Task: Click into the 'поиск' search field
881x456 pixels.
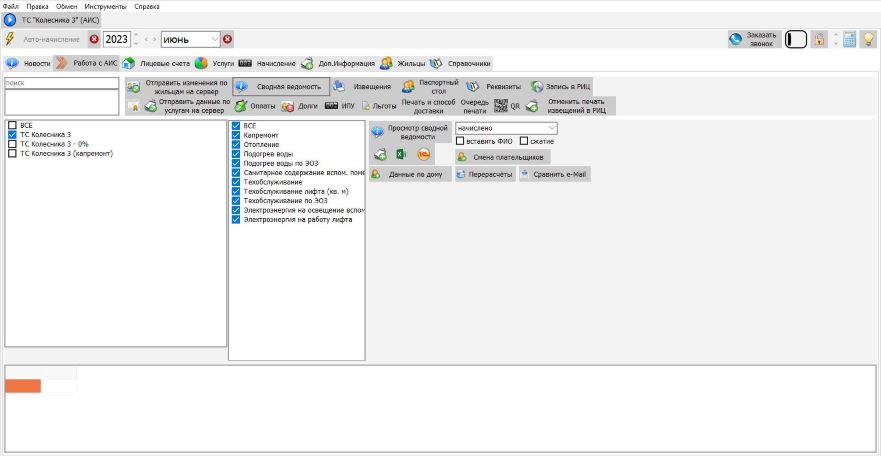Action: pyautogui.click(x=62, y=83)
